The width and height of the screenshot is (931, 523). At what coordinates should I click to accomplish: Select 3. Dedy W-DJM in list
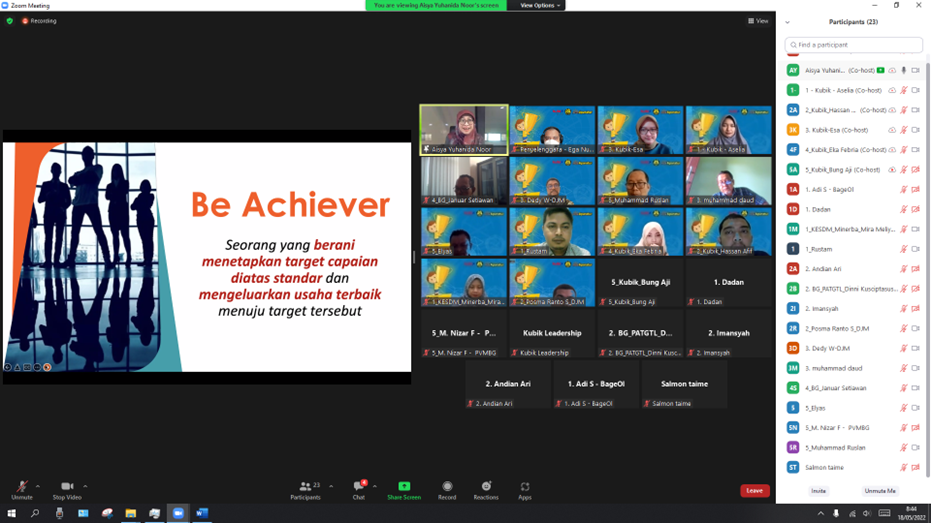point(853,348)
